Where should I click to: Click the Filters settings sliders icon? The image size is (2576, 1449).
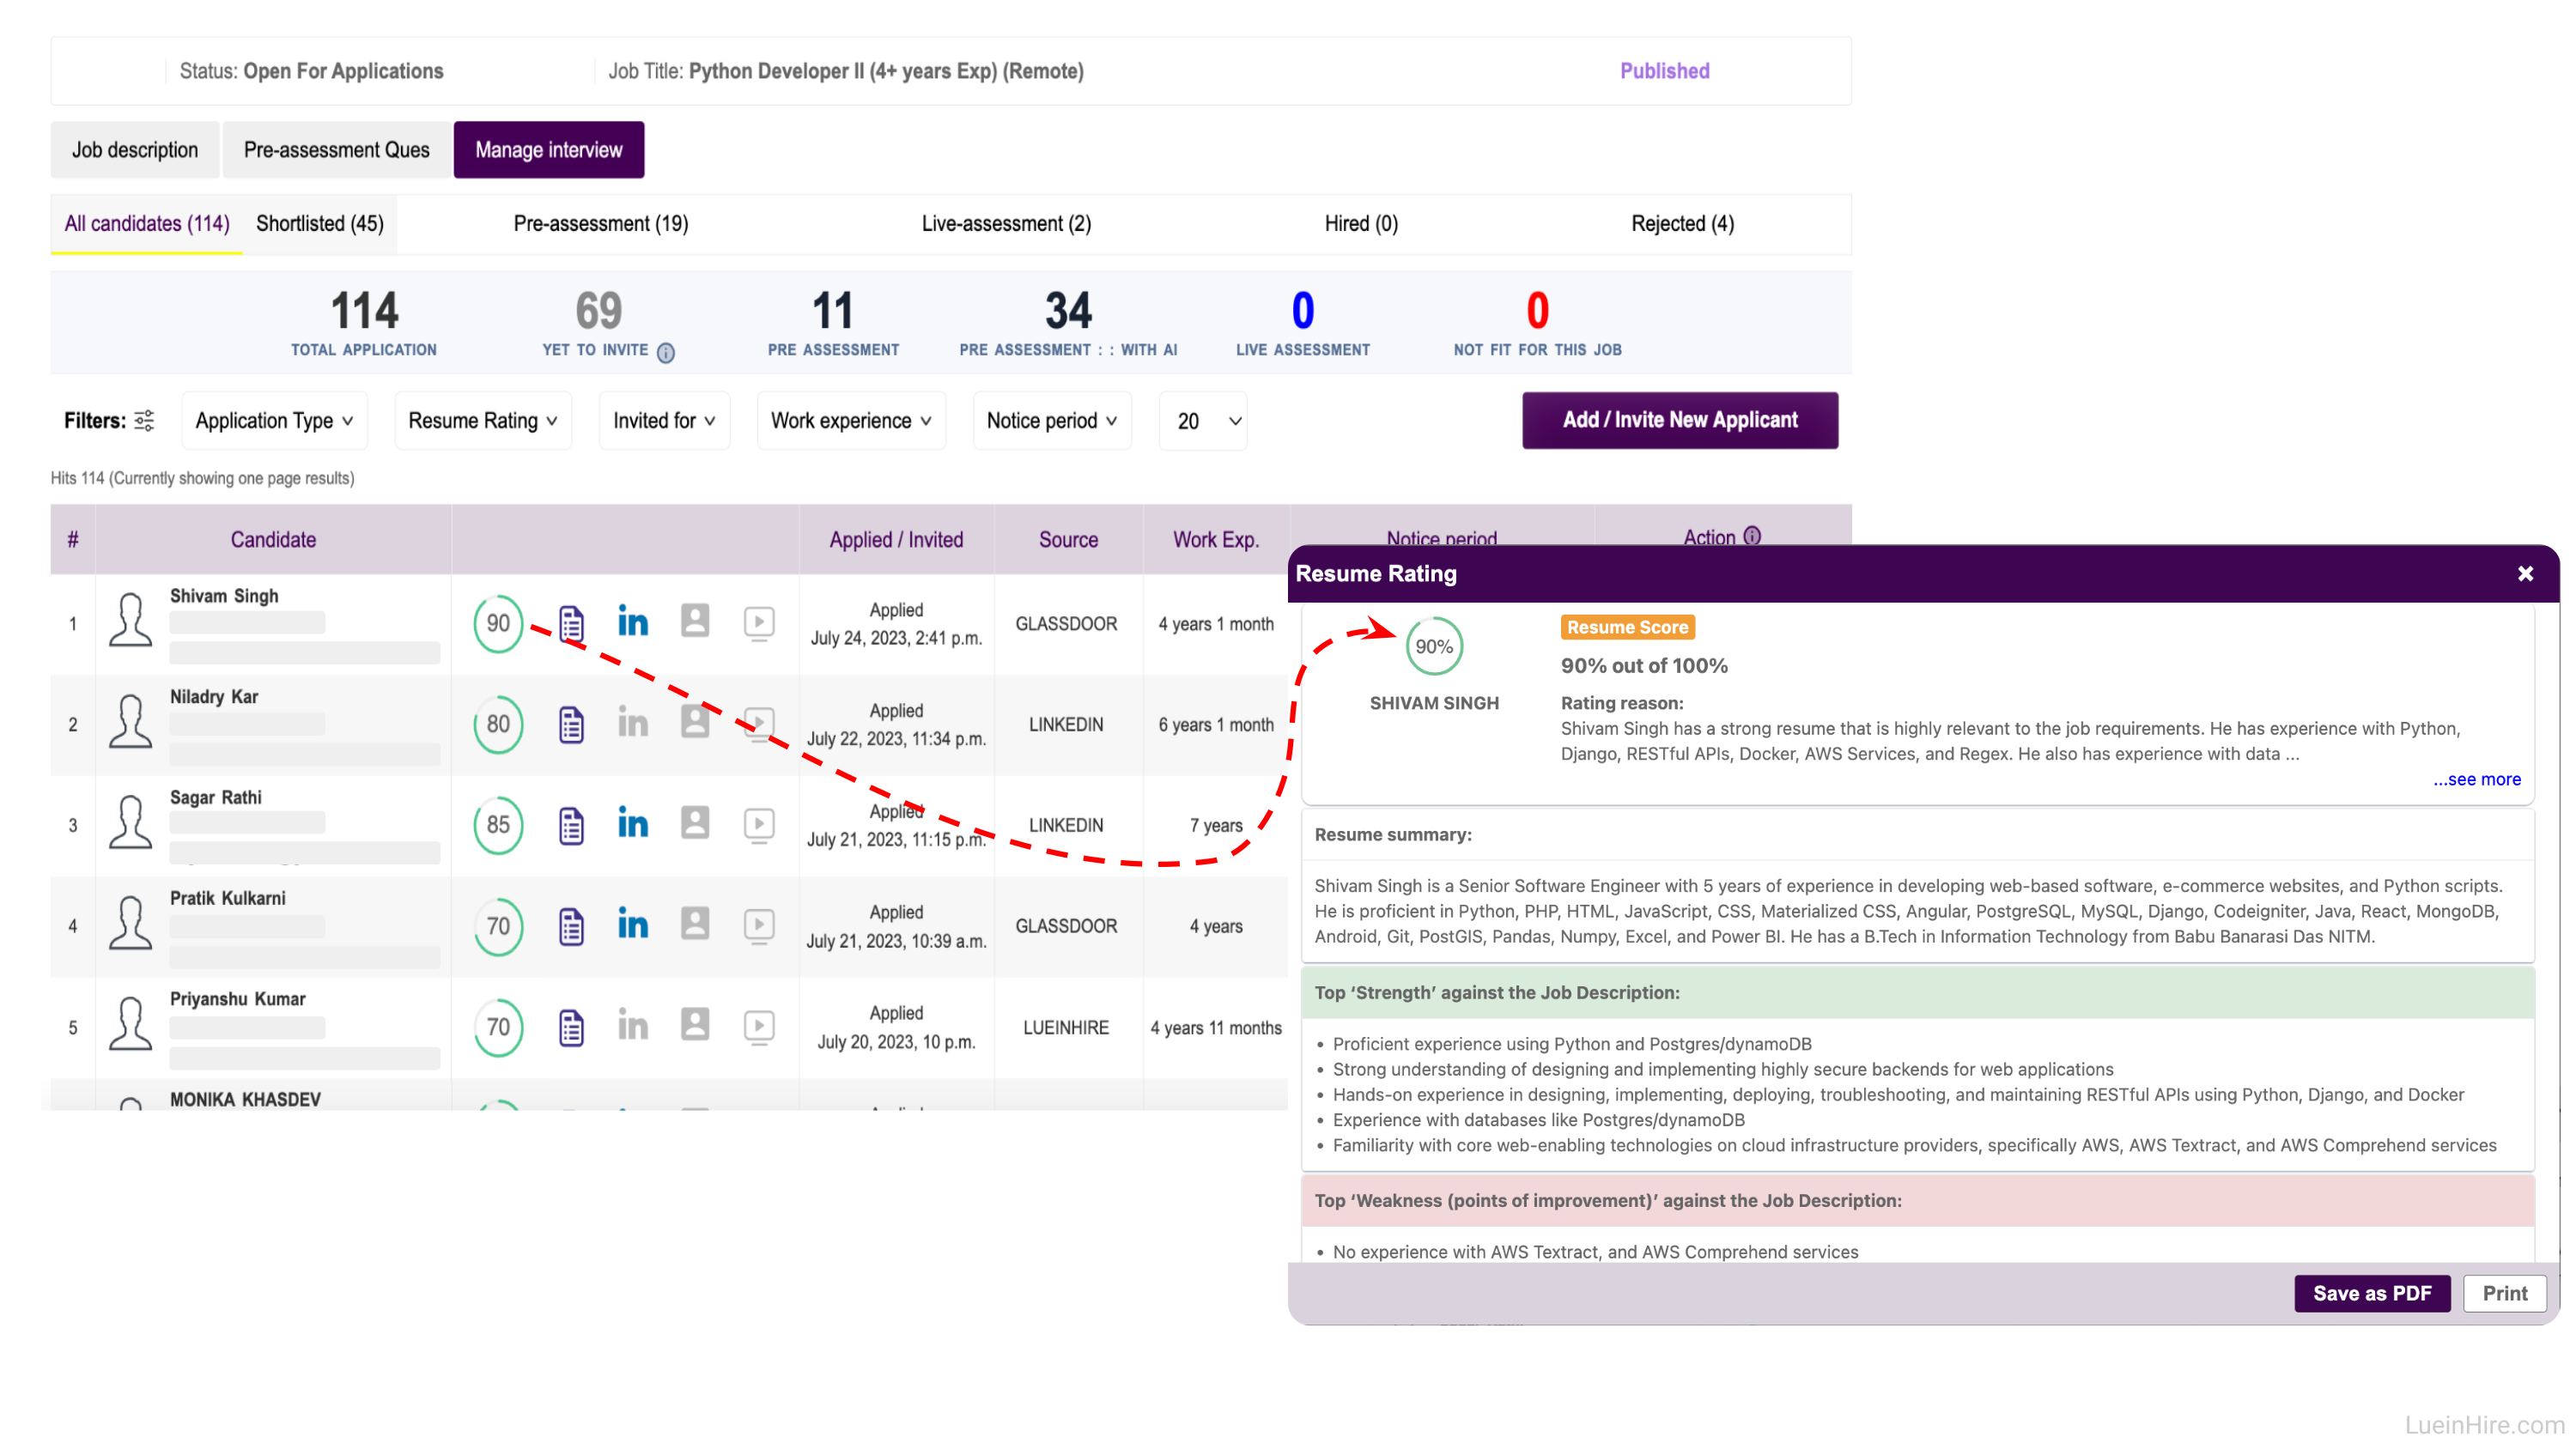144,420
